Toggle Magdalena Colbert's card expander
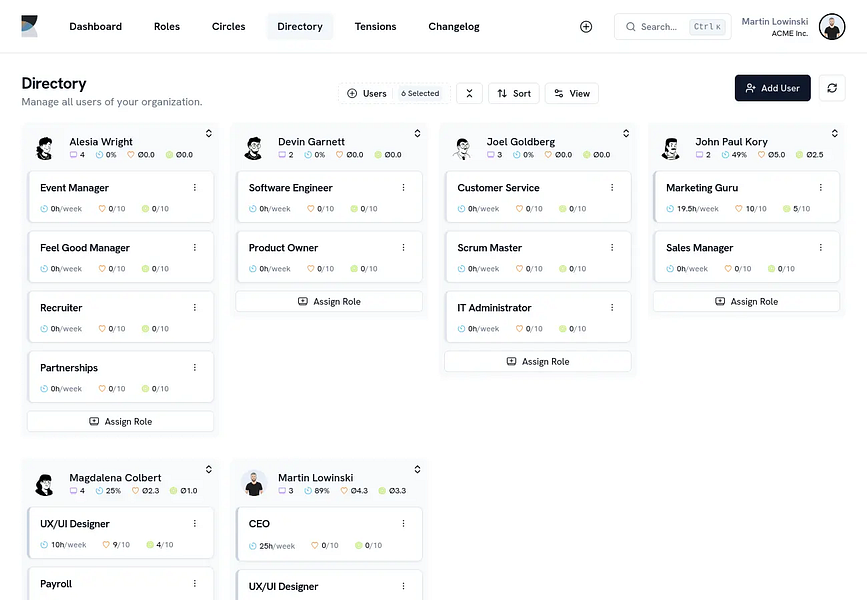Screen dimensions: 867x600 tap(208, 469)
